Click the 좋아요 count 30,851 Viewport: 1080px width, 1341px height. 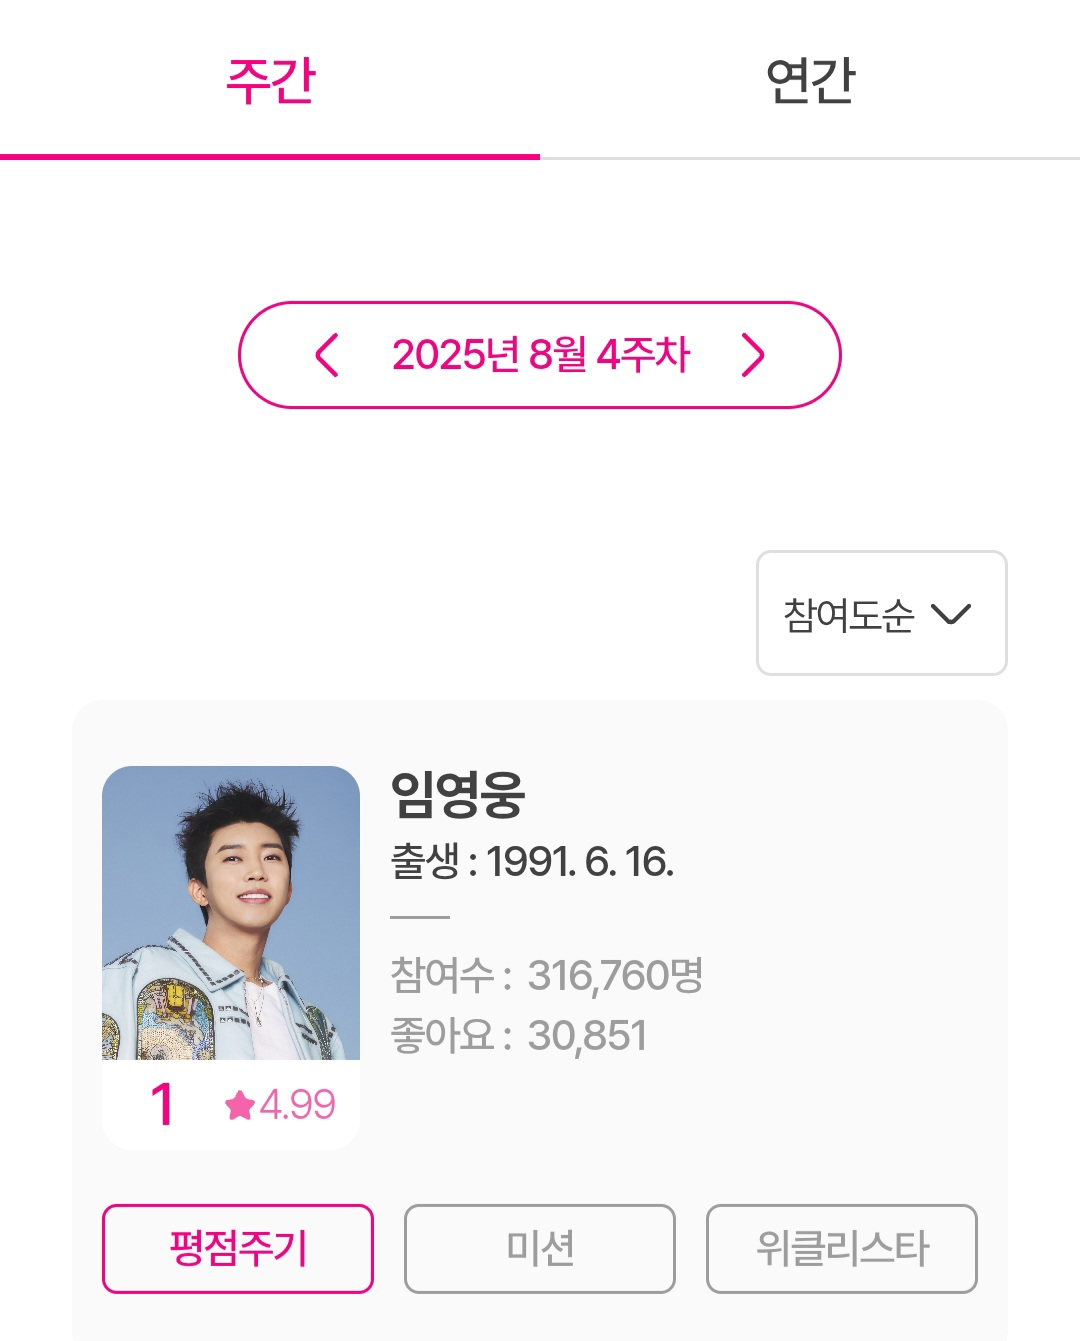coord(587,1036)
